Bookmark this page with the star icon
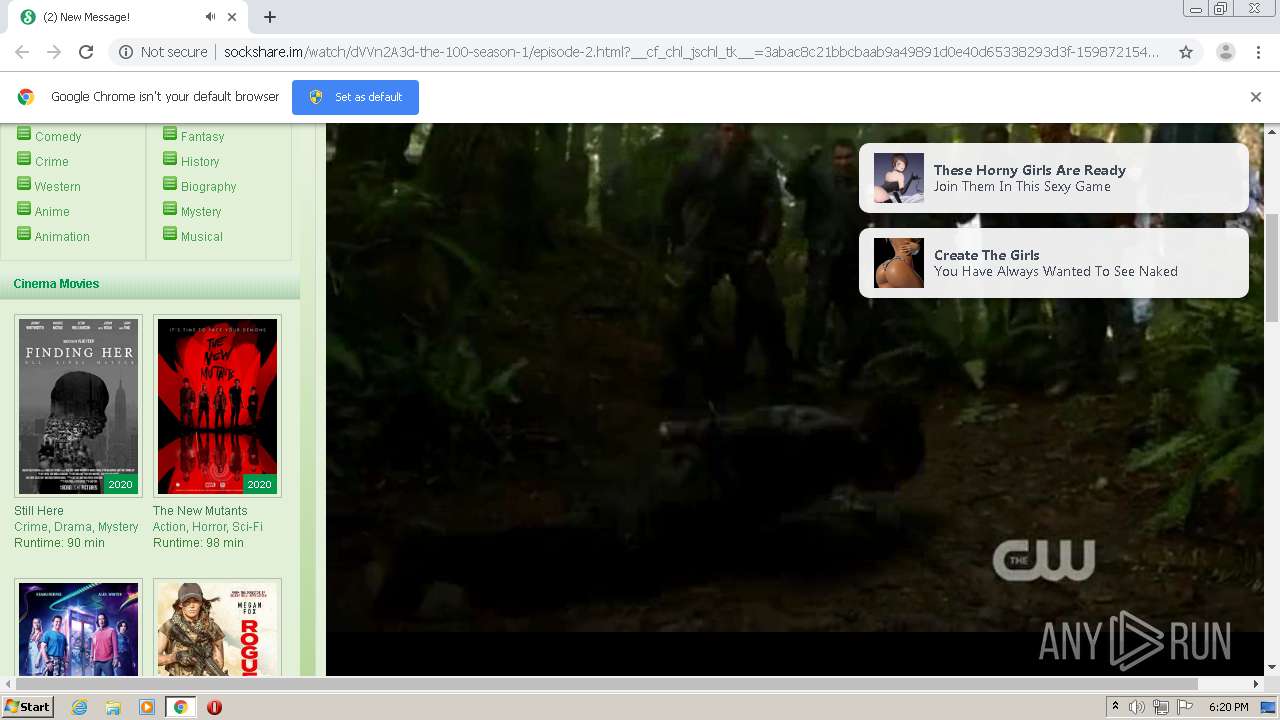1280x720 pixels. point(1186,52)
